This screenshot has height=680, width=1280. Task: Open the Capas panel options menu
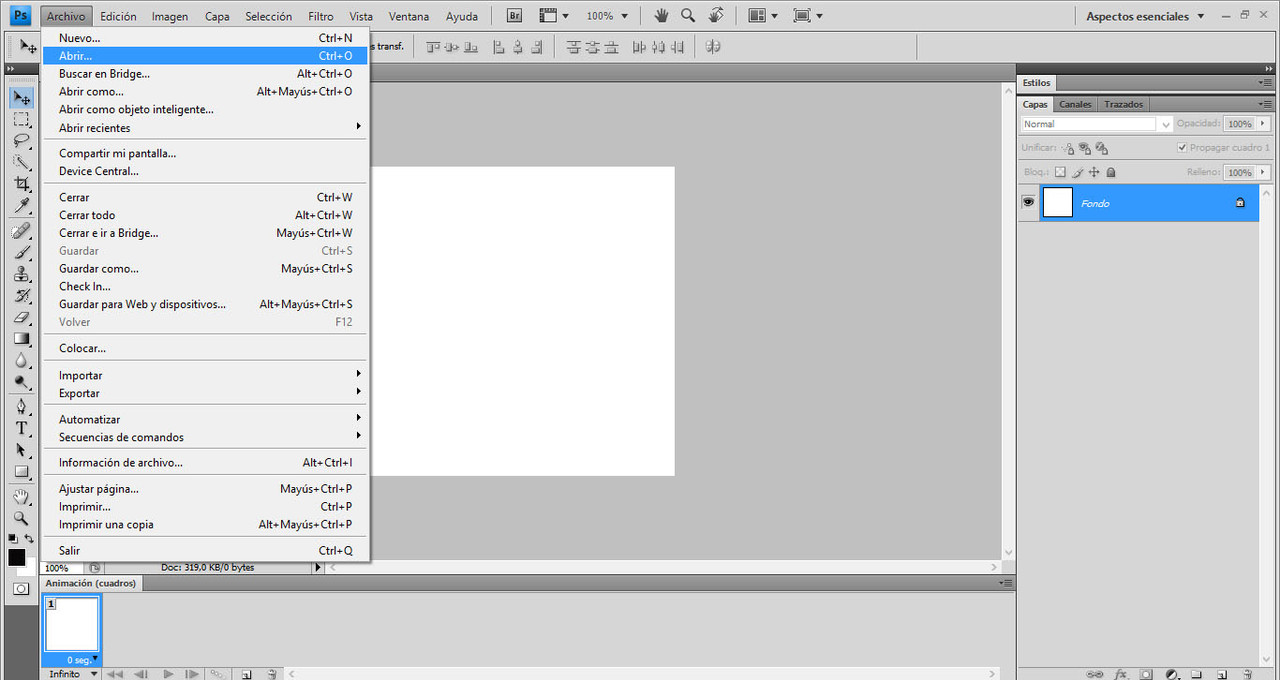[x=1265, y=104]
